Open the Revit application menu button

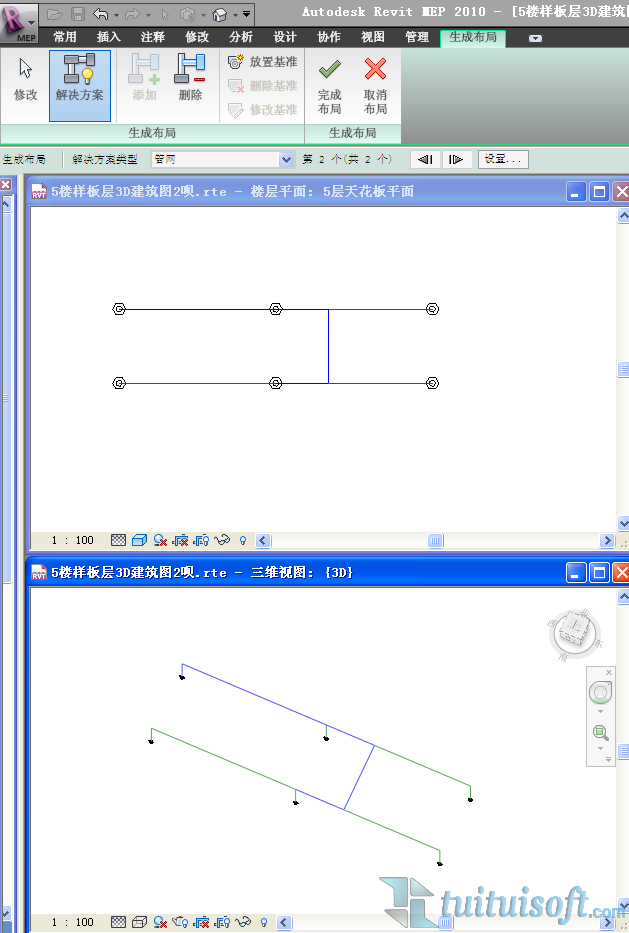click(19, 19)
